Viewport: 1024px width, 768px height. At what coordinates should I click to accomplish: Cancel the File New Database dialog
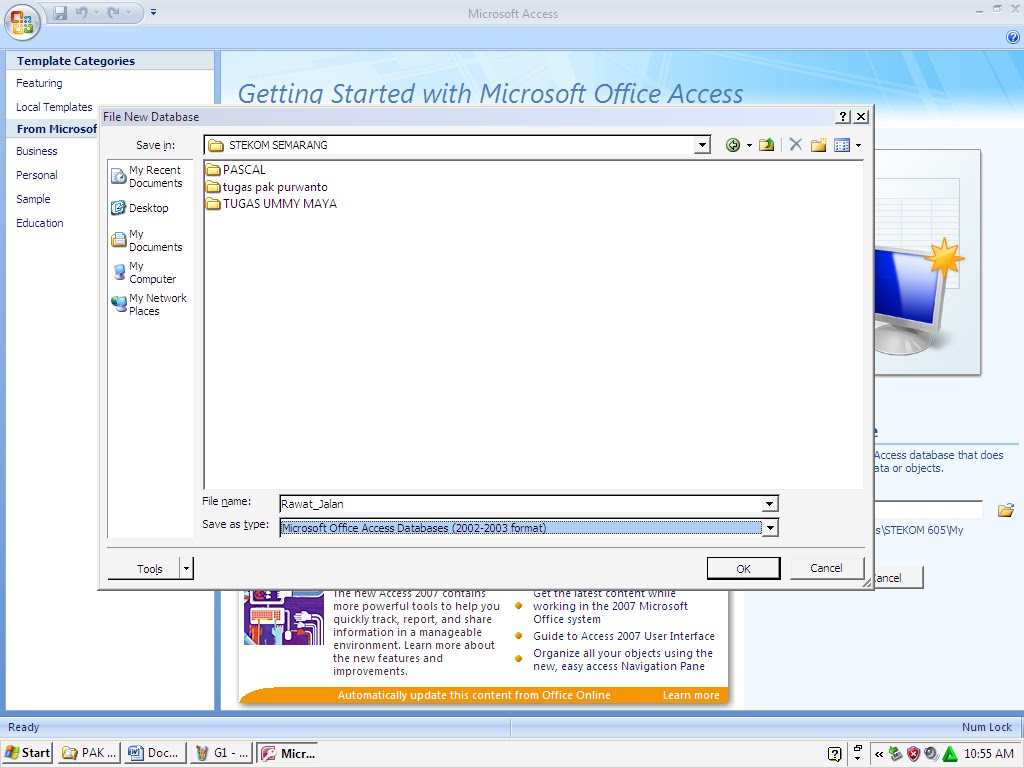pyautogui.click(x=827, y=567)
